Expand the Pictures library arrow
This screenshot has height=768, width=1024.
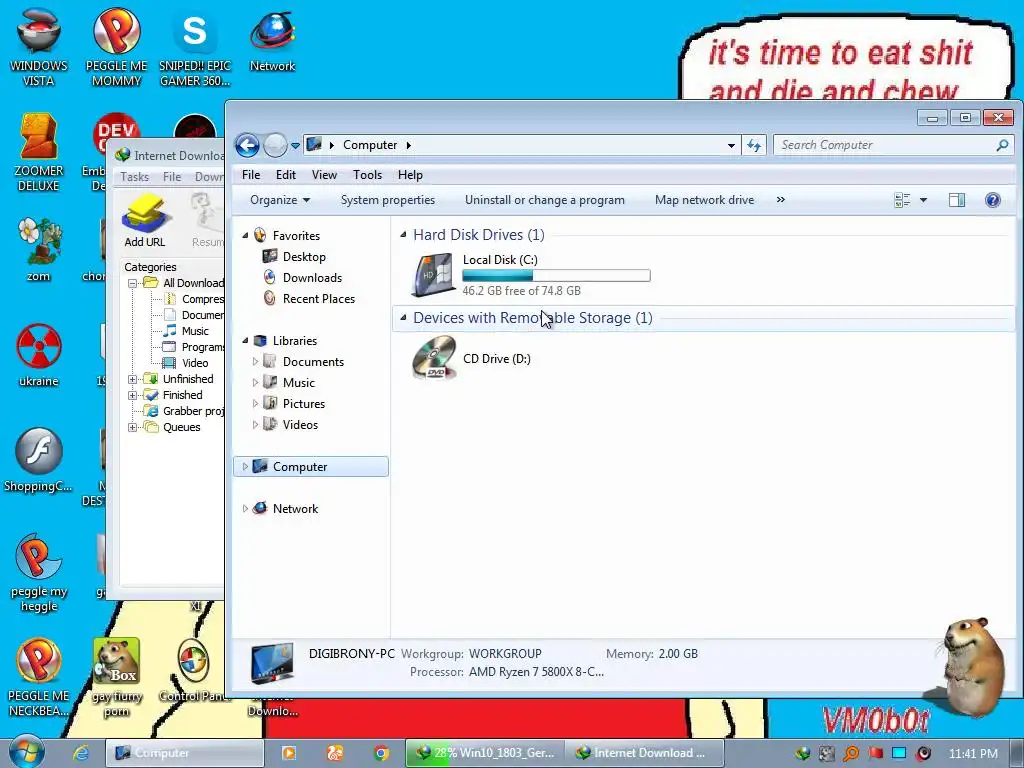(x=255, y=404)
